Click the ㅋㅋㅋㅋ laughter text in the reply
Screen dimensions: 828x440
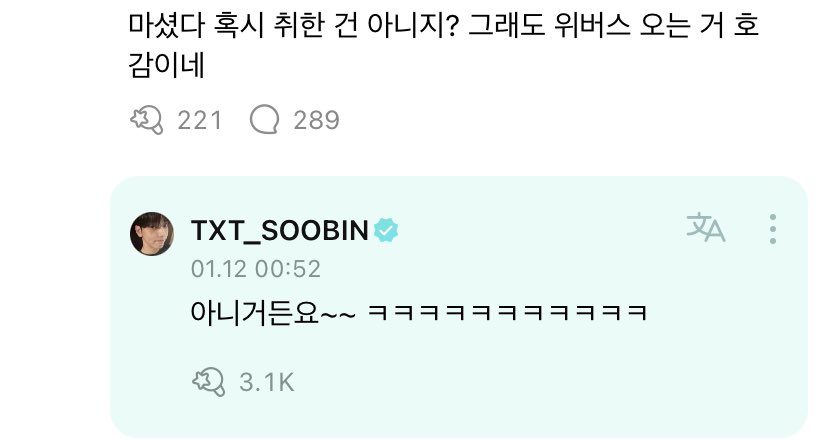coord(506,313)
